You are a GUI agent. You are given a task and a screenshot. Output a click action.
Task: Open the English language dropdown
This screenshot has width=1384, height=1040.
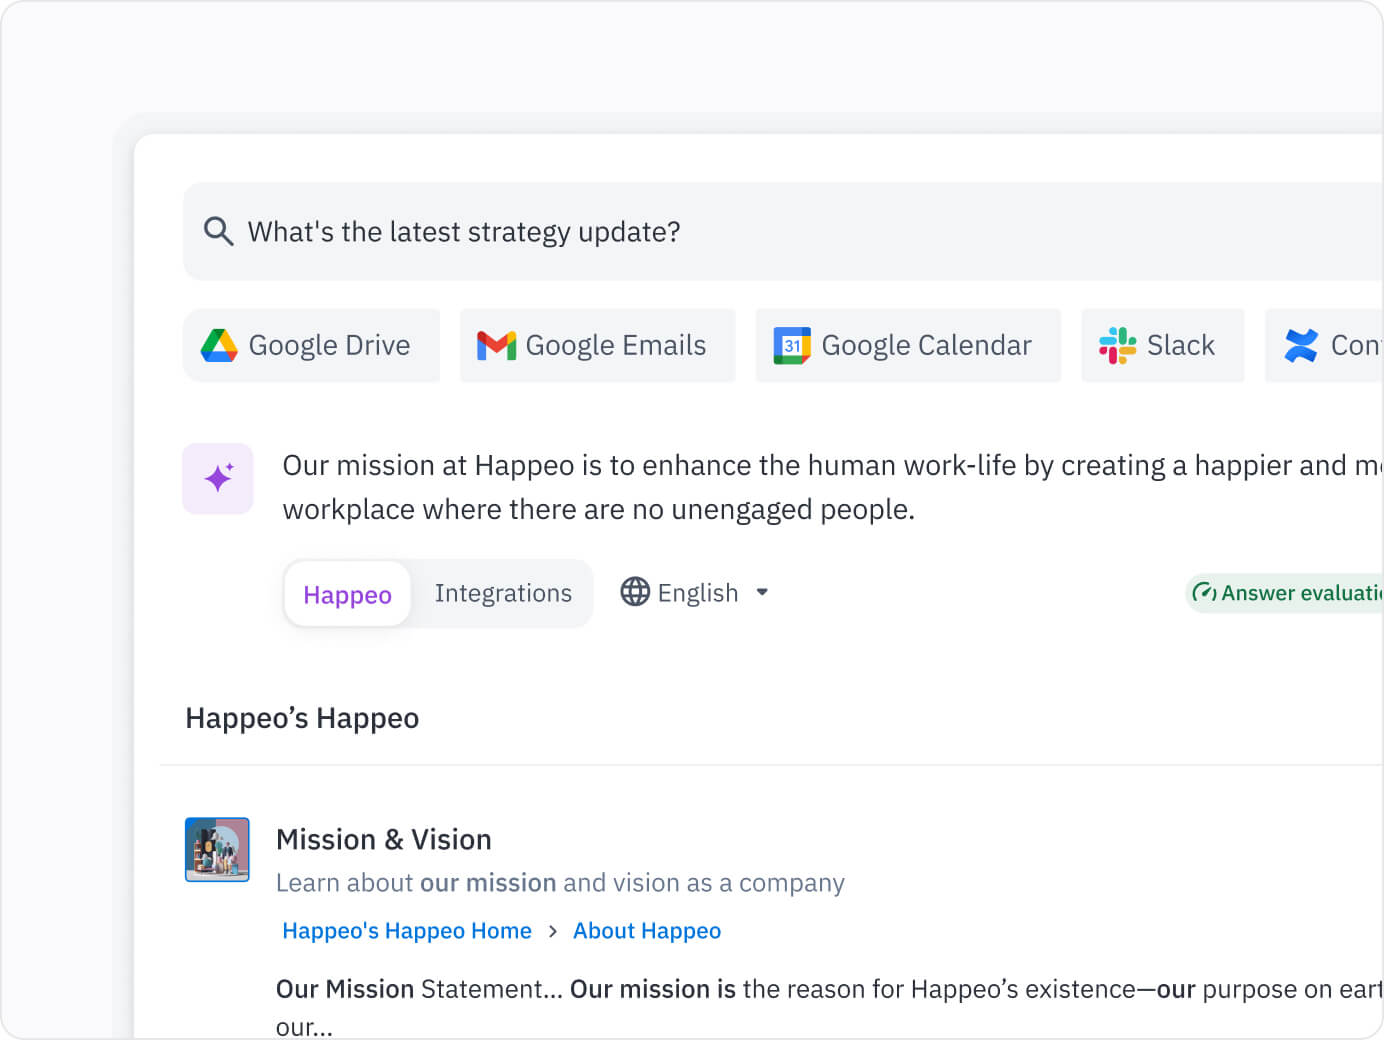[x=695, y=592]
